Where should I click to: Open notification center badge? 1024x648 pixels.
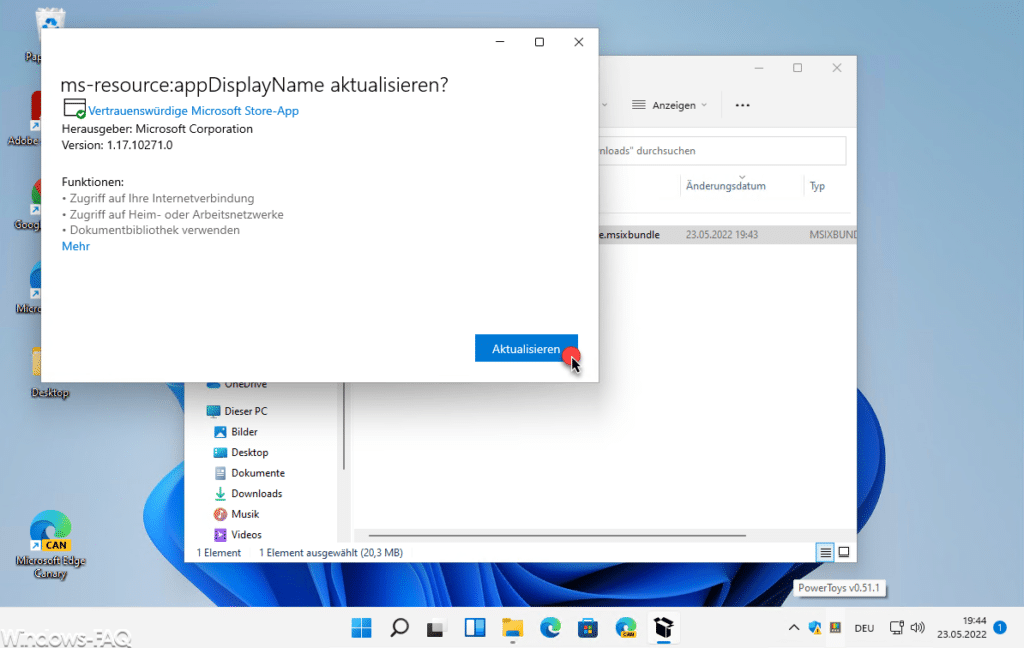(1000, 627)
